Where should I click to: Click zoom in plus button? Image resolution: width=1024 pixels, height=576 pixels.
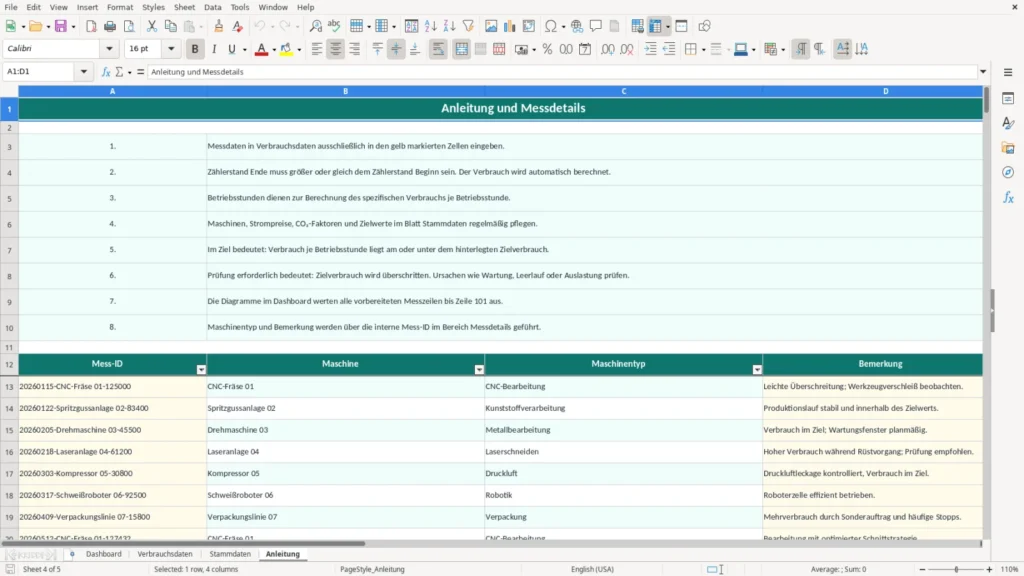point(989,569)
